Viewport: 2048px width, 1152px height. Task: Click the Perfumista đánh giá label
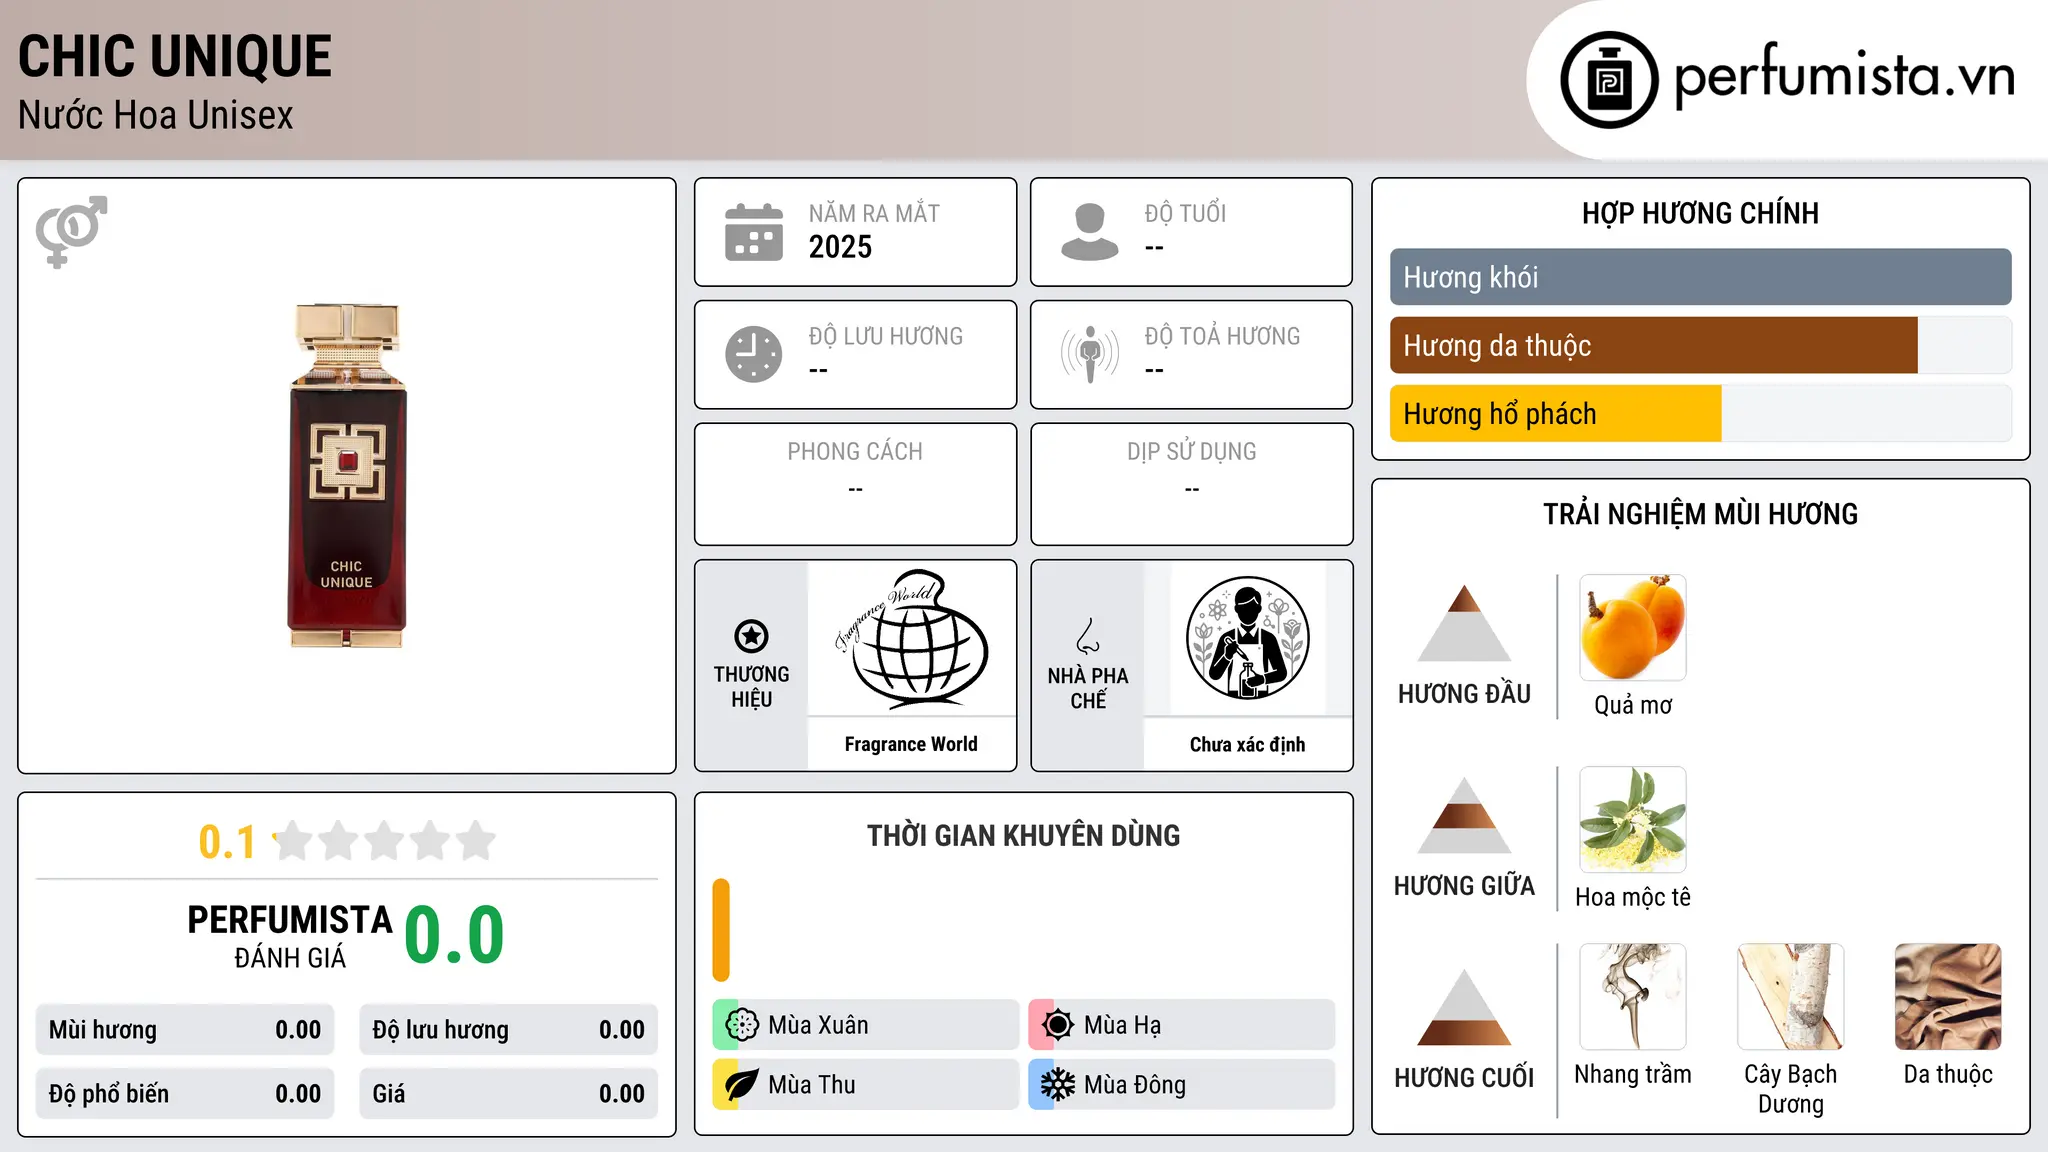pyautogui.click(x=290, y=936)
